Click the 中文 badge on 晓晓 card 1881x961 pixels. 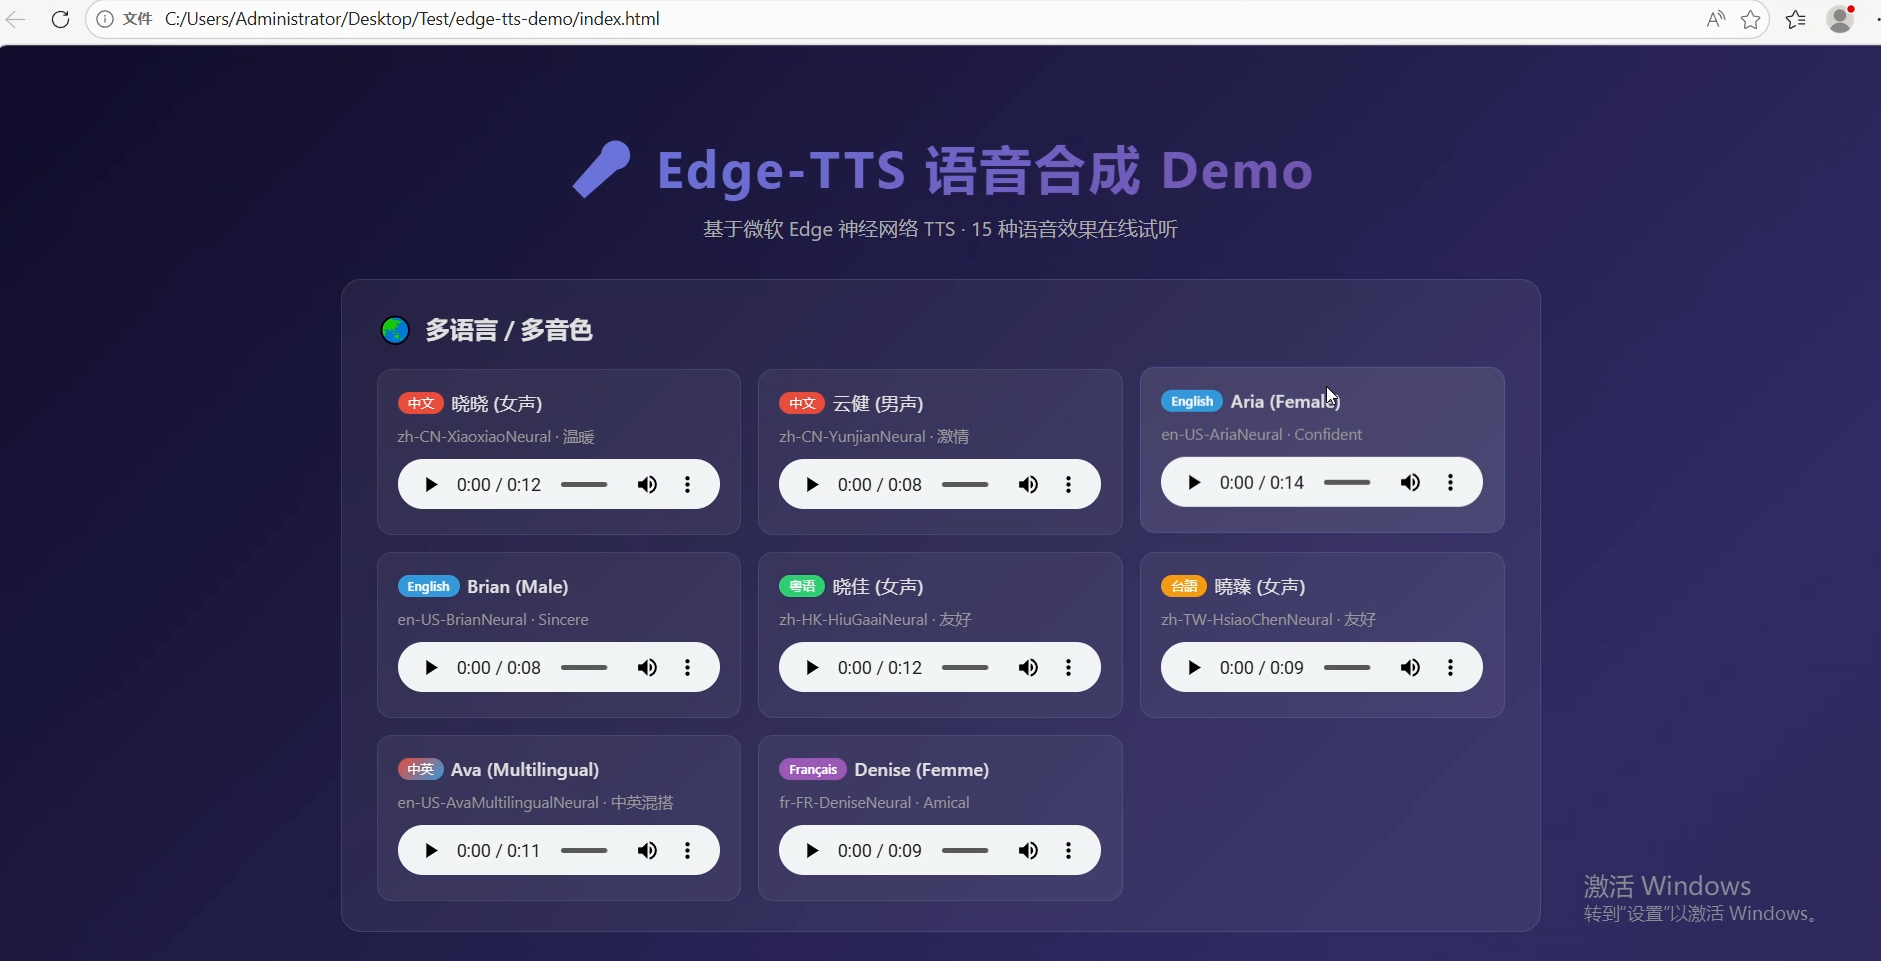point(420,404)
